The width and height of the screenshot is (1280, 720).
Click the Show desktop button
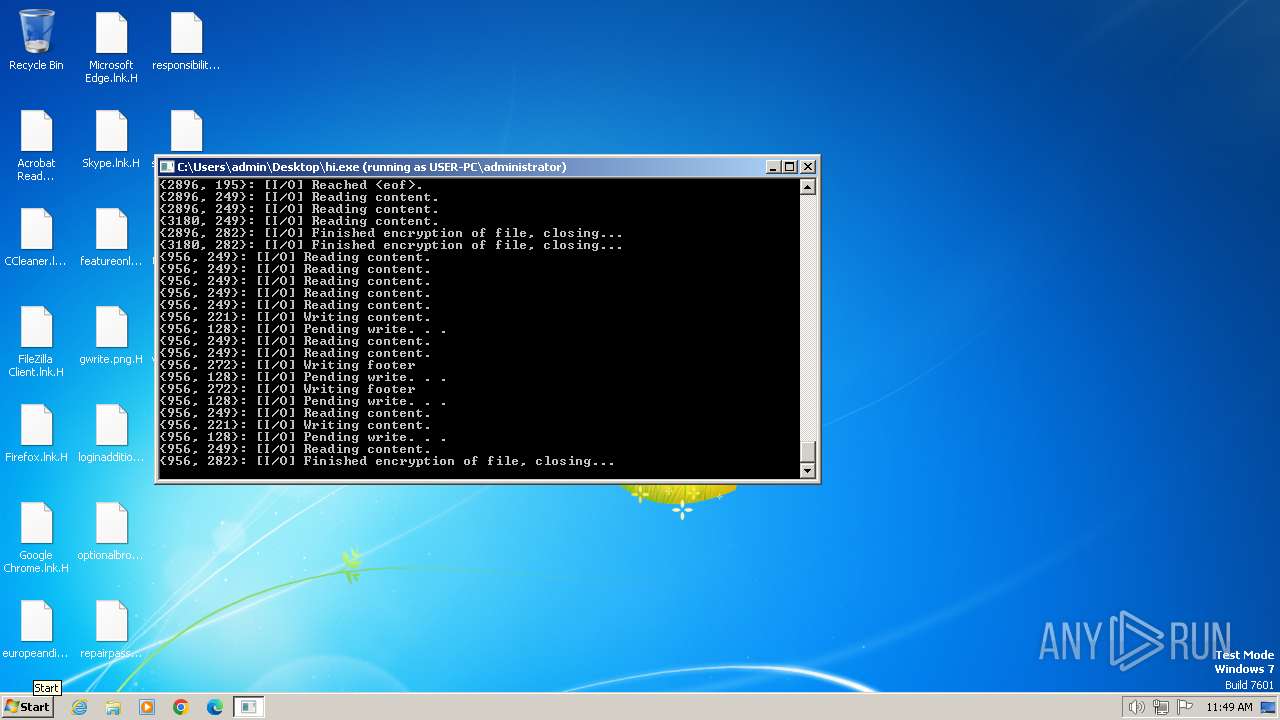(1269, 707)
